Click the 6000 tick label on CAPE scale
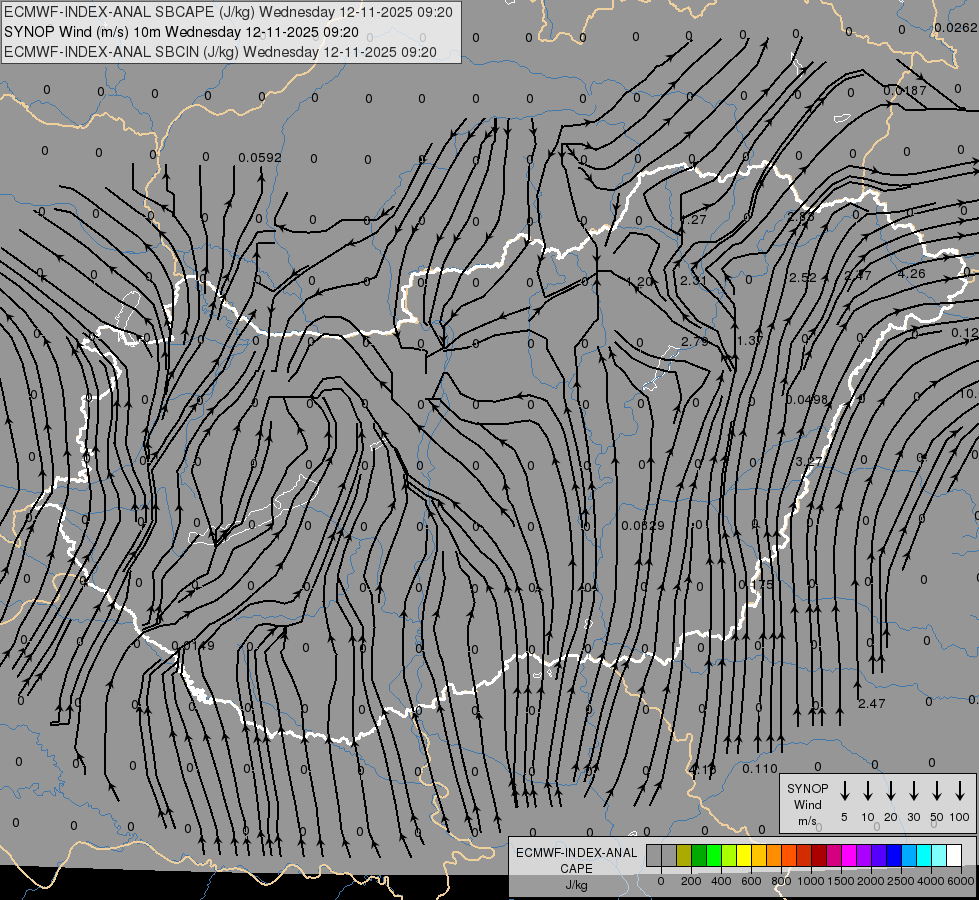This screenshot has height=900, width=979. point(960,881)
